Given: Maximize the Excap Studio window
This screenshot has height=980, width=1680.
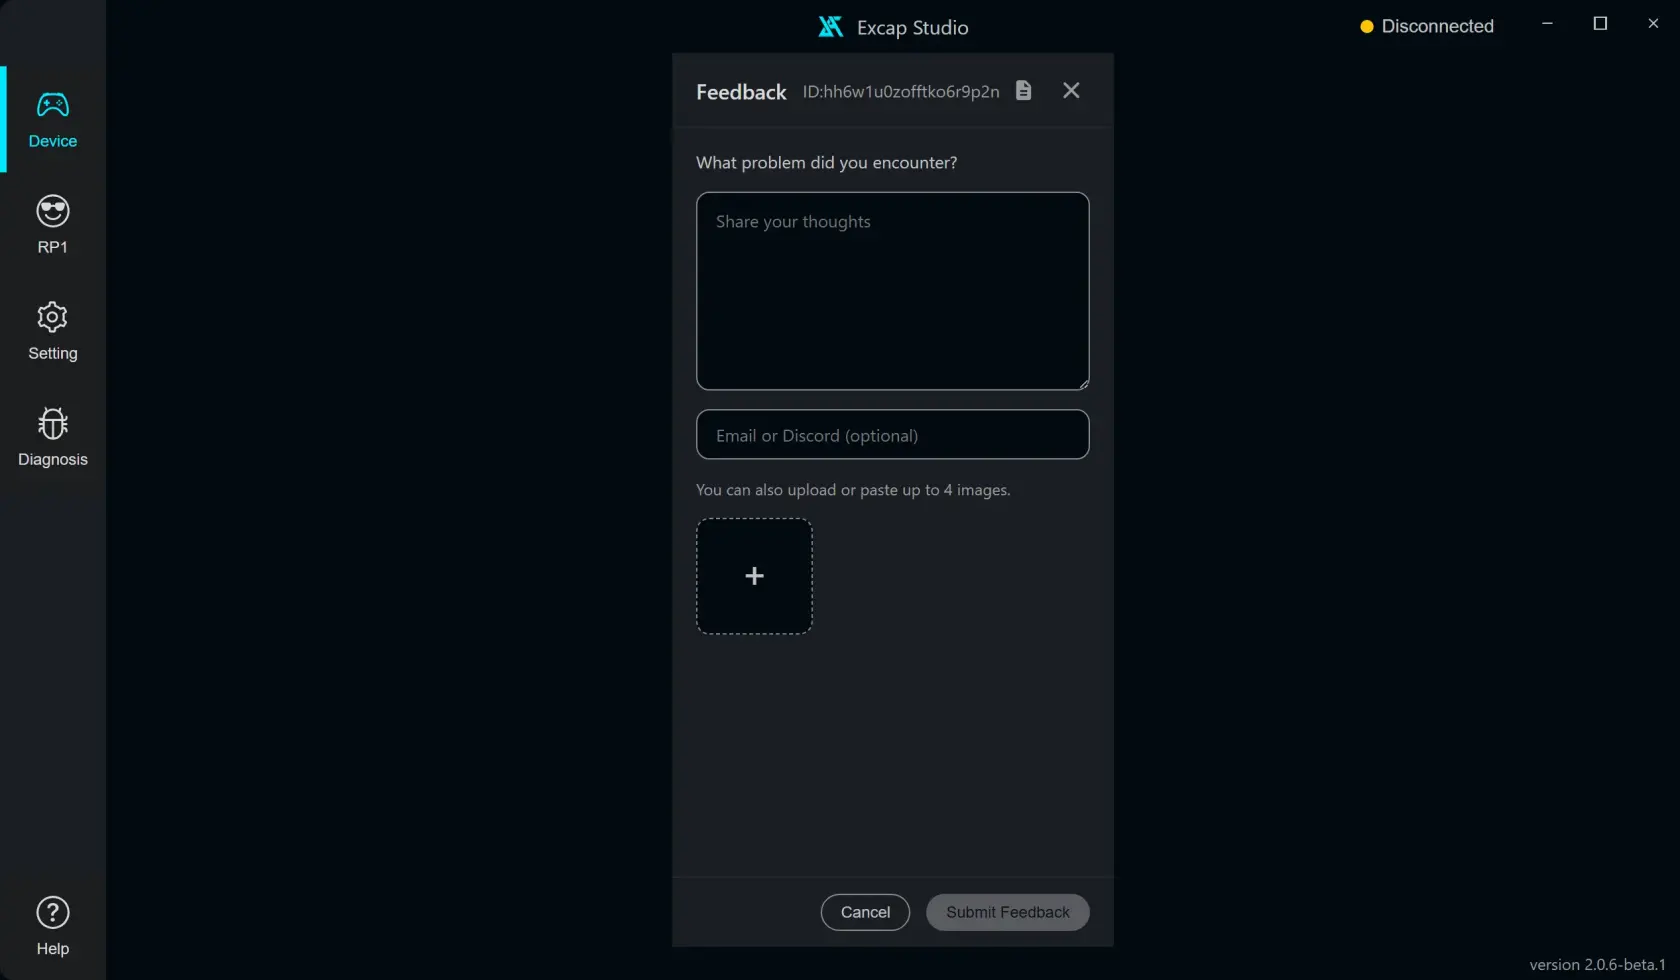Looking at the screenshot, I should pyautogui.click(x=1600, y=24).
